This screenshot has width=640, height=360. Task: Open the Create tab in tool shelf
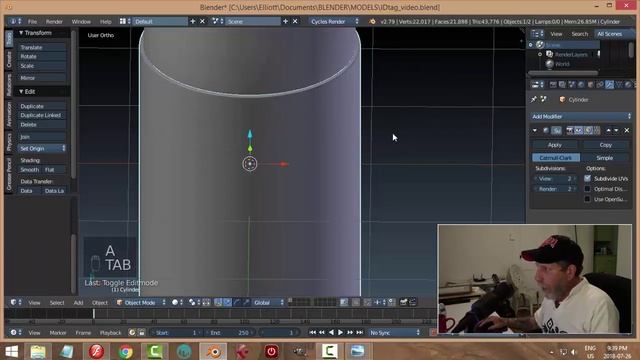(x=9, y=60)
